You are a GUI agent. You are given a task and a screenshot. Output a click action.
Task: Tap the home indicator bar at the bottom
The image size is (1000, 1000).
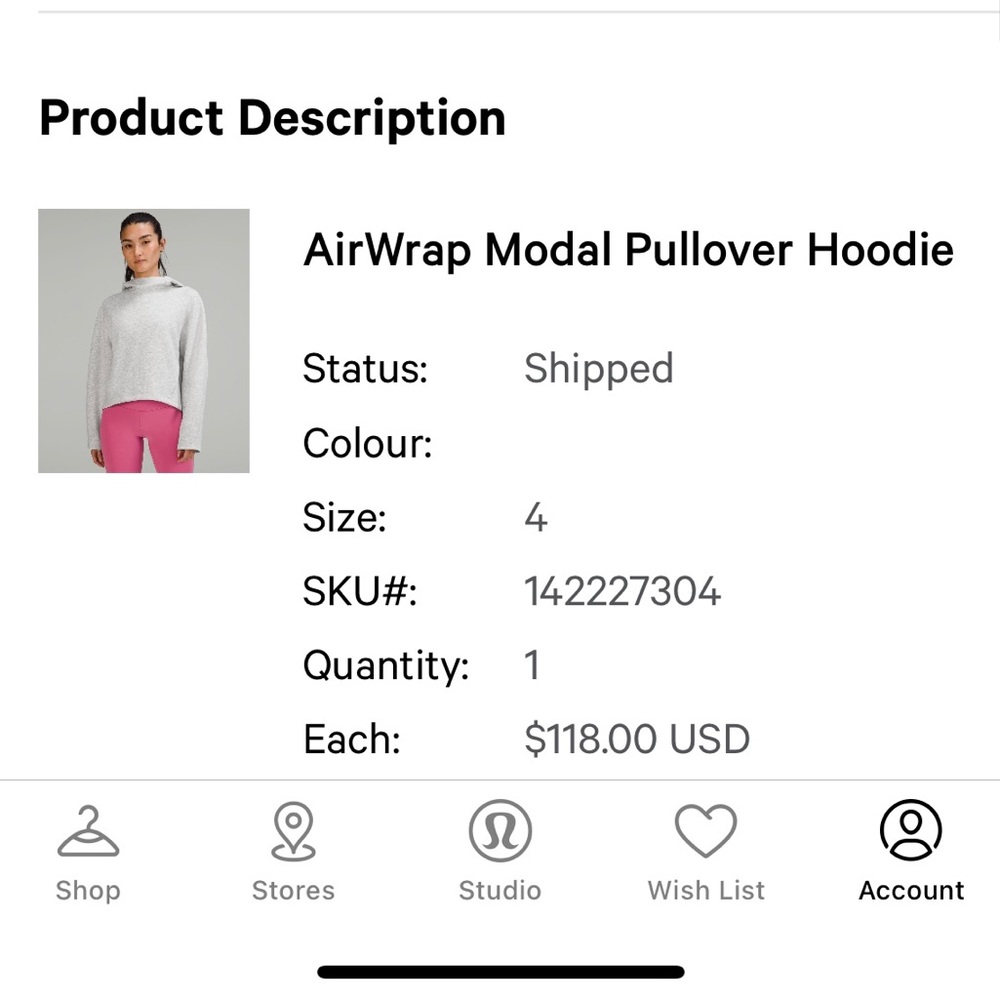point(500,972)
